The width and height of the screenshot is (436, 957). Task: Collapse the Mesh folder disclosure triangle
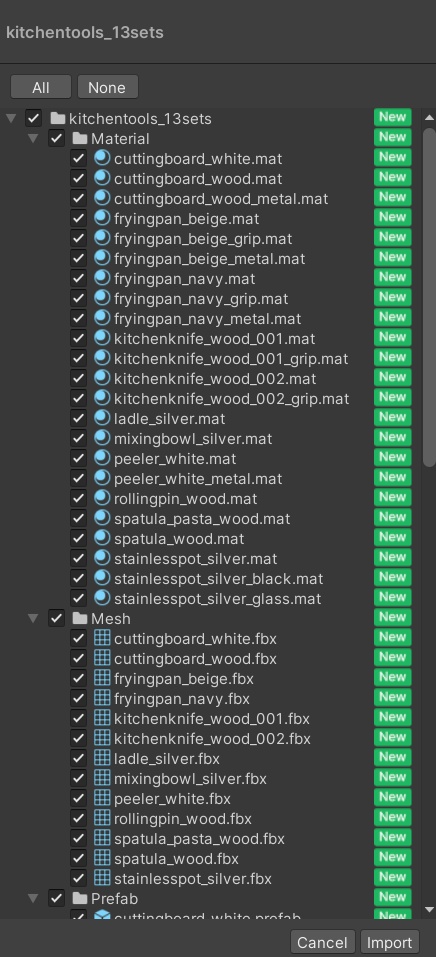click(x=34, y=618)
